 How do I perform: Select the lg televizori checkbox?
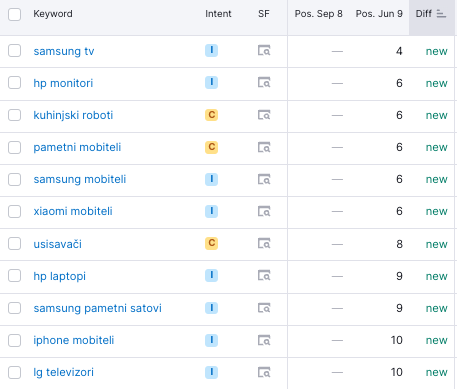[x=14, y=372]
